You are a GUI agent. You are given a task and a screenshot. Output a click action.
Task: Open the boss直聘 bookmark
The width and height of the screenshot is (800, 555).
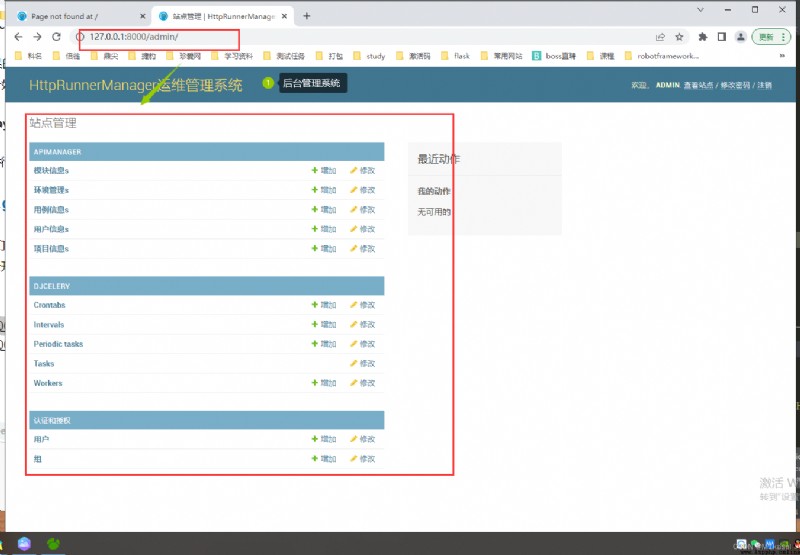tap(554, 56)
